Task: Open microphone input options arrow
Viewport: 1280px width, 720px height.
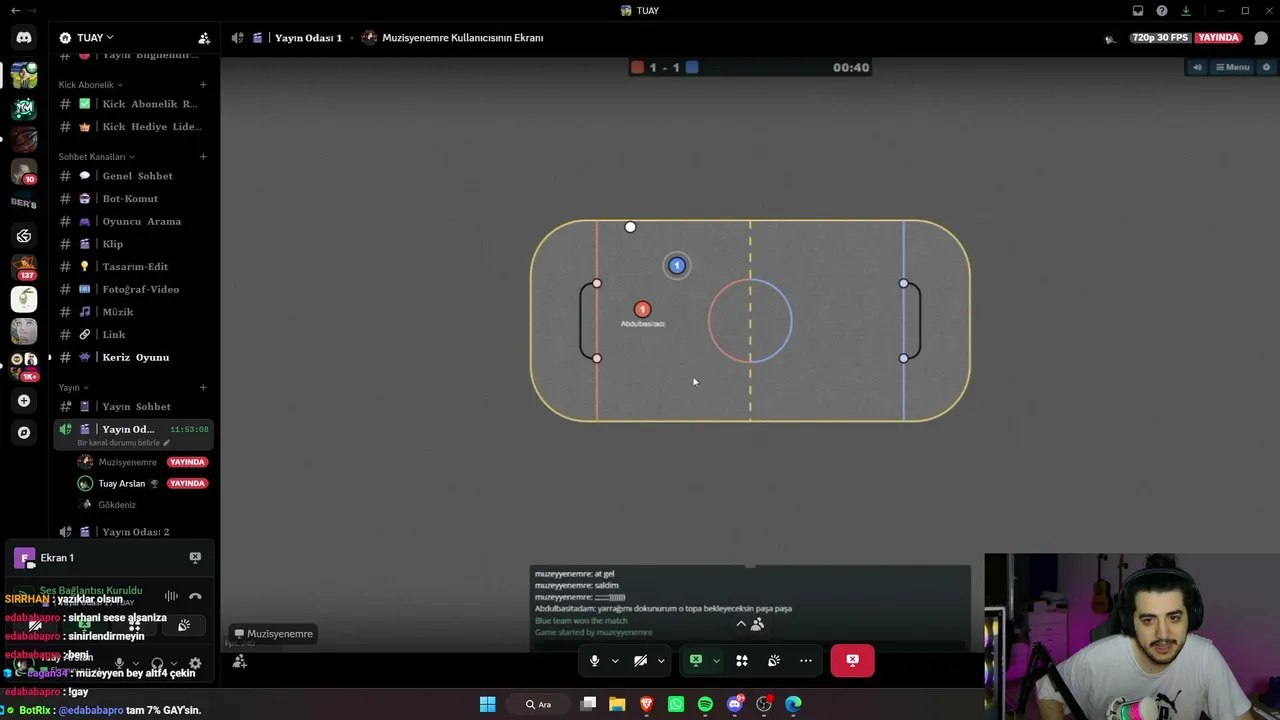Action: point(614,660)
